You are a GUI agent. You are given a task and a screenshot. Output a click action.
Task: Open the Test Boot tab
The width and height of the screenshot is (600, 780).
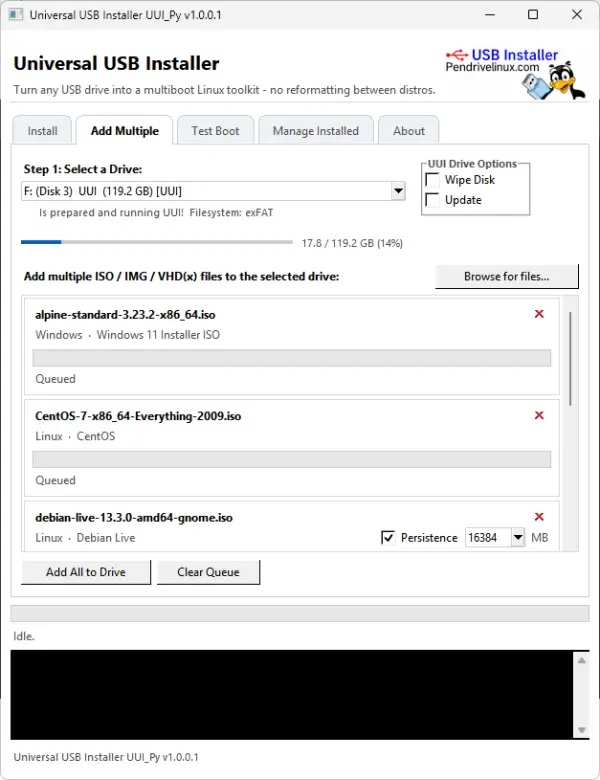pos(215,131)
